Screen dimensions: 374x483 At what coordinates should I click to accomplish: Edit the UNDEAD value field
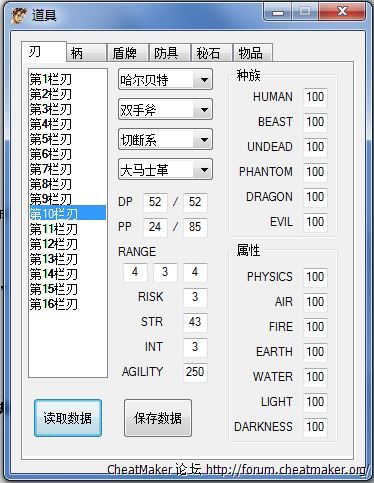click(315, 147)
